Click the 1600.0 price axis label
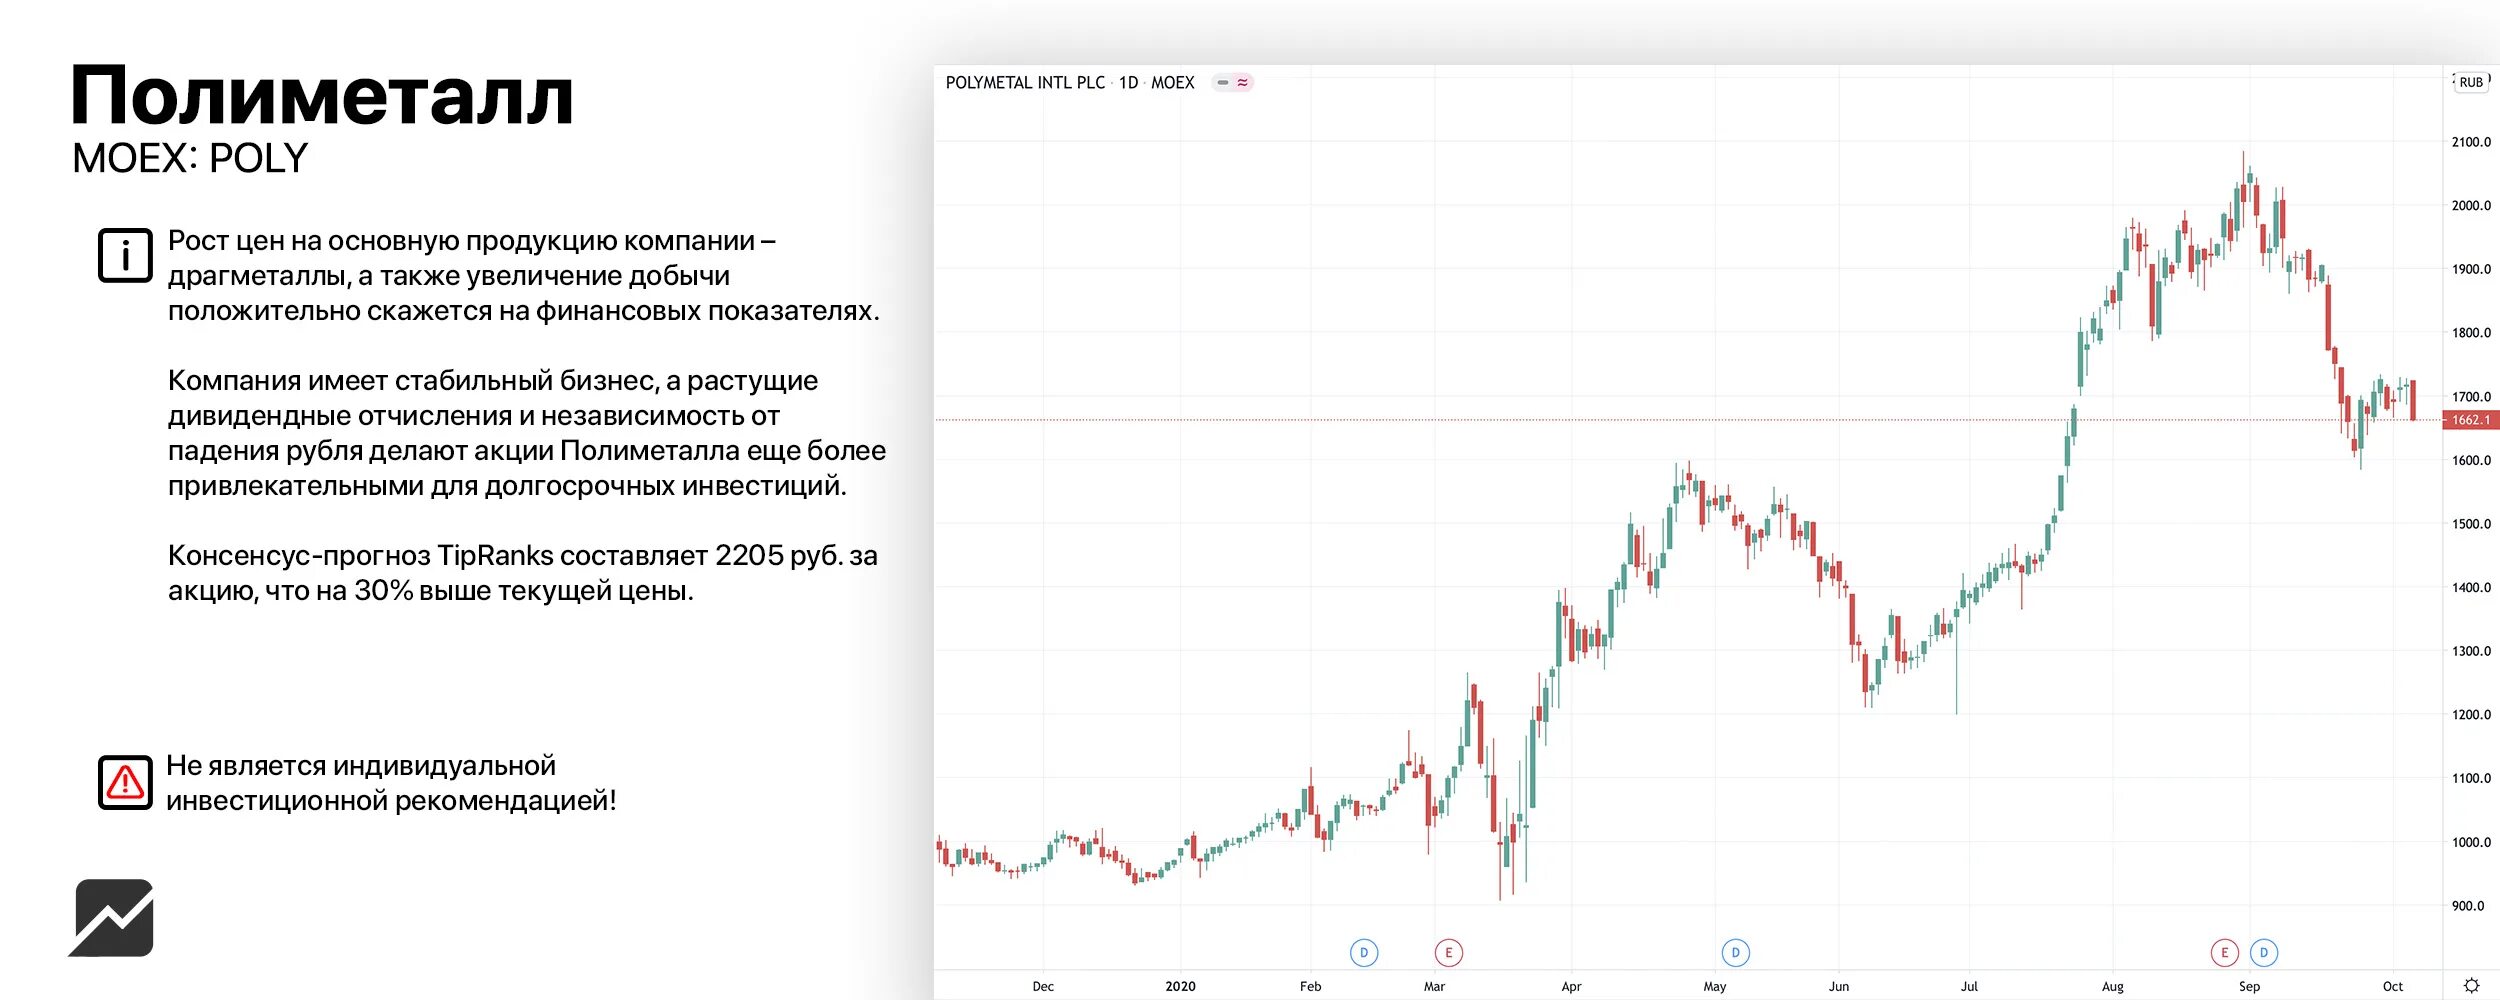 click(x=2471, y=461)
